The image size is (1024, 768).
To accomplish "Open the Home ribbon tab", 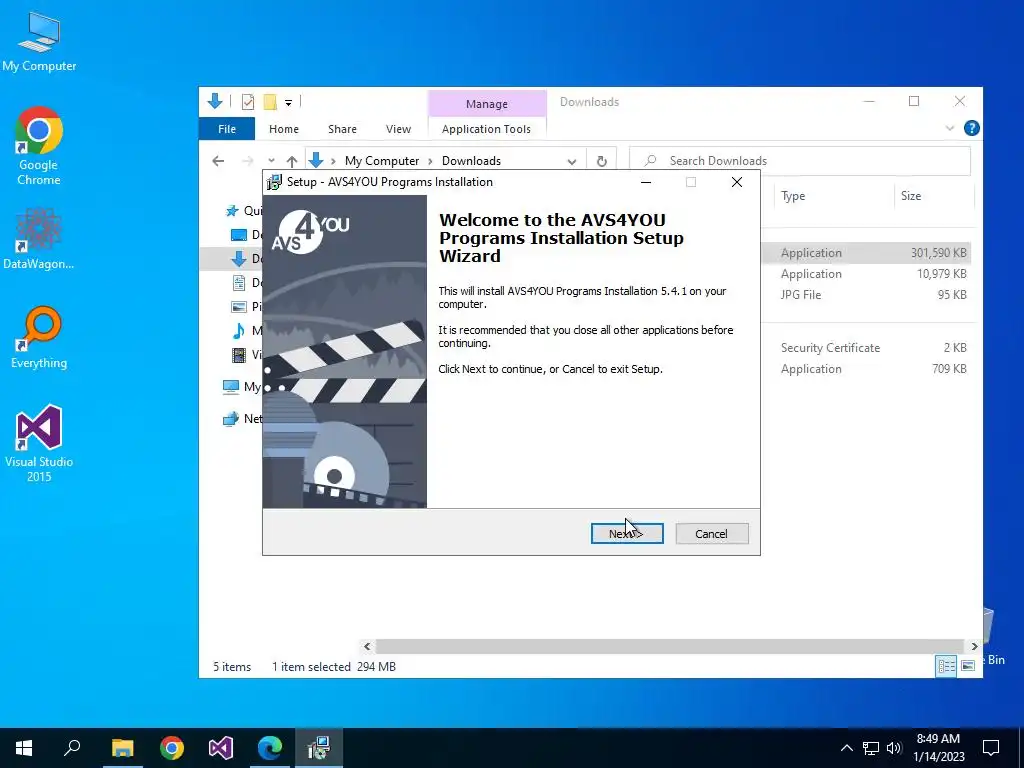I will (283, 129).
